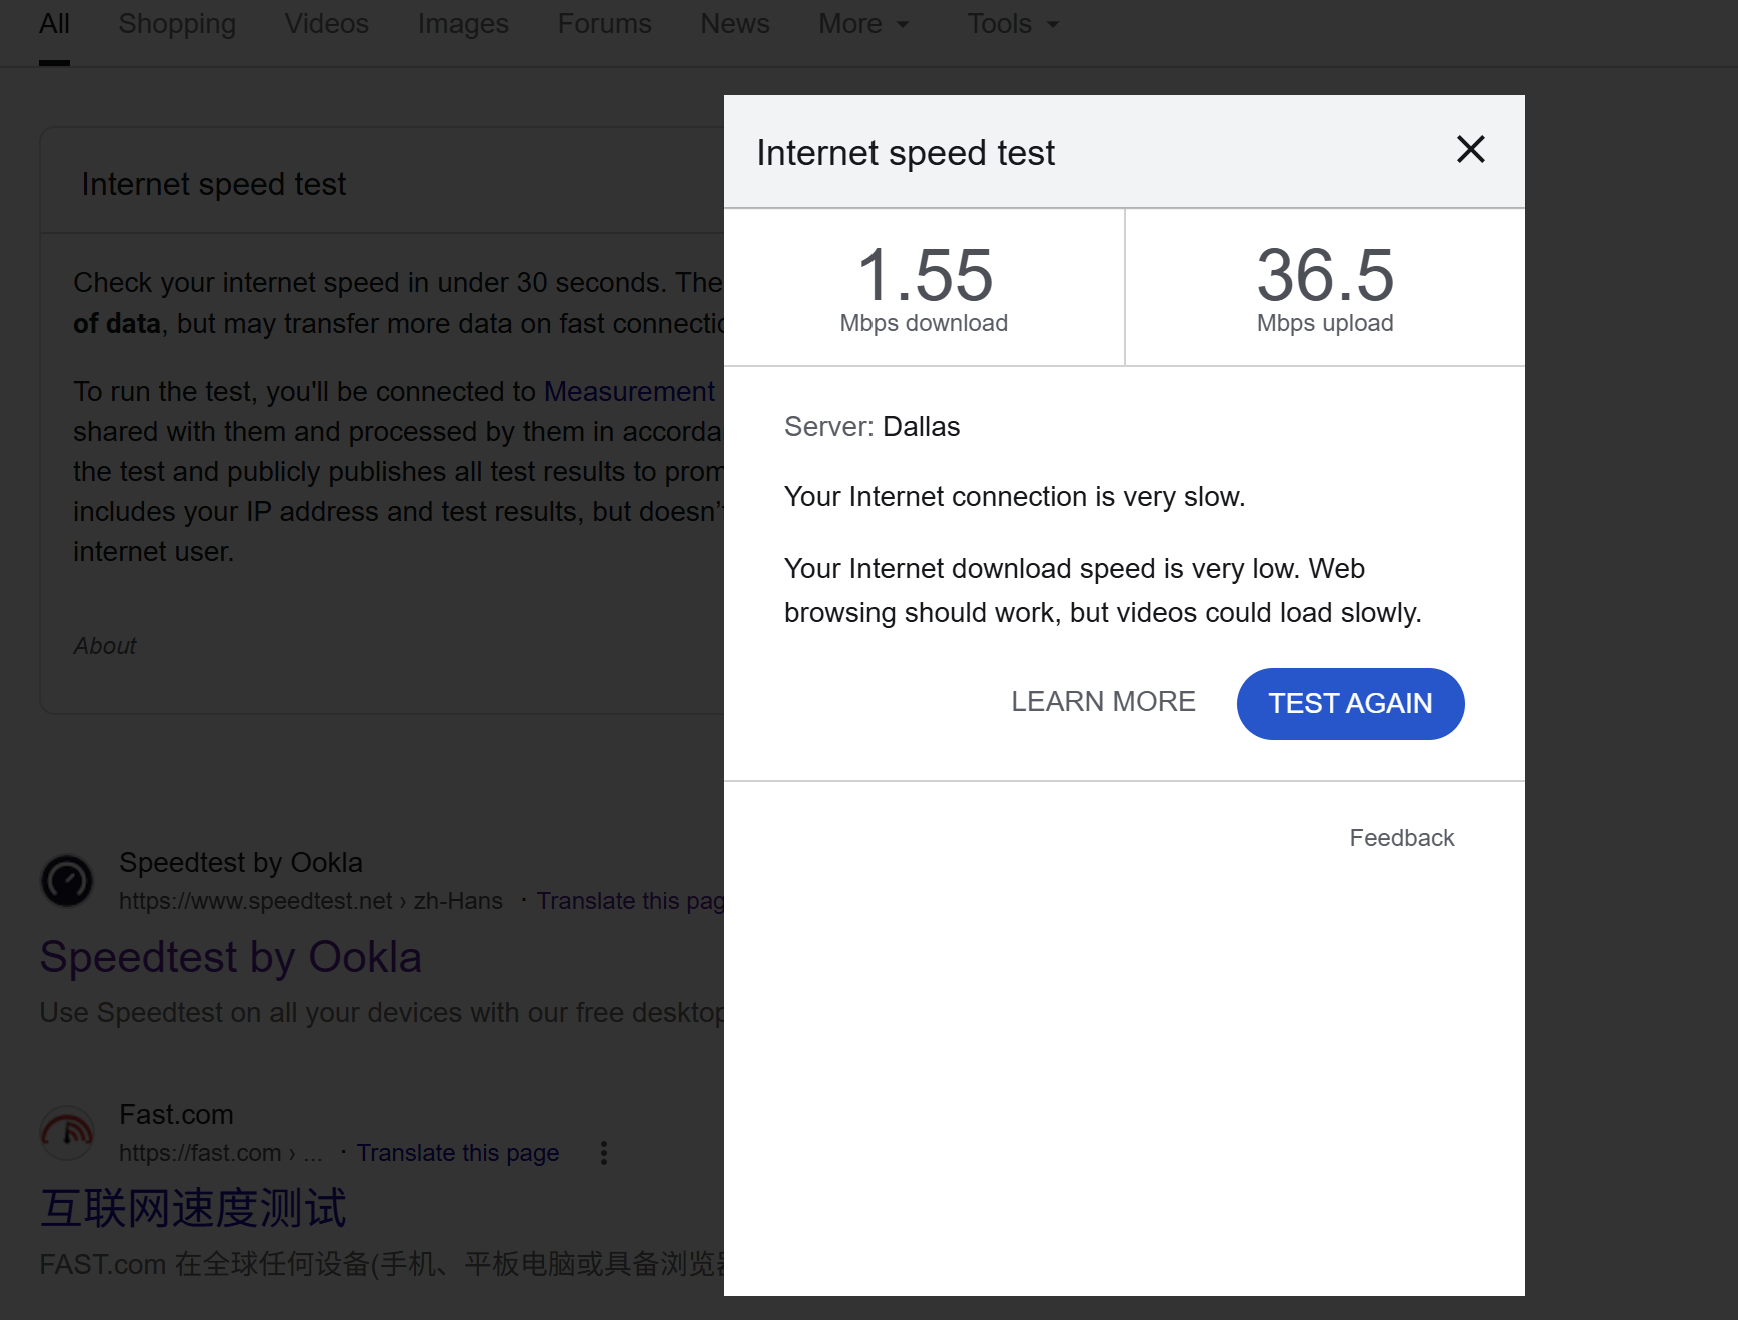
Task: Click the Speedtest by Ookla favicon
Action: (x=67, y=881)
